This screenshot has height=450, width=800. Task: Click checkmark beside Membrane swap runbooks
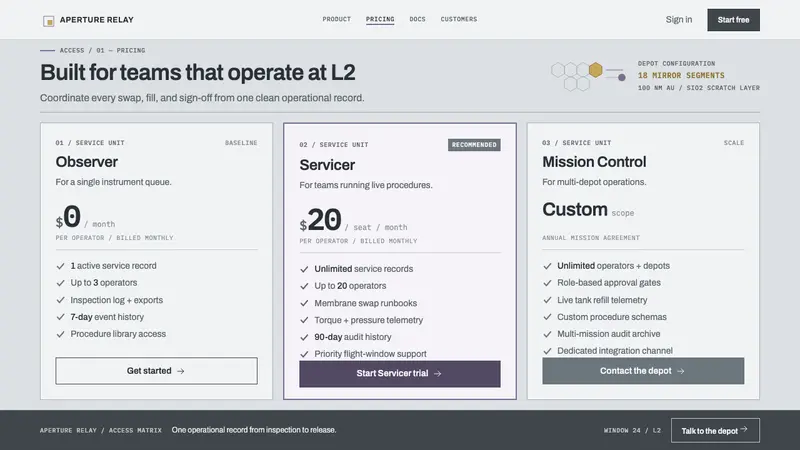point(305,304)
